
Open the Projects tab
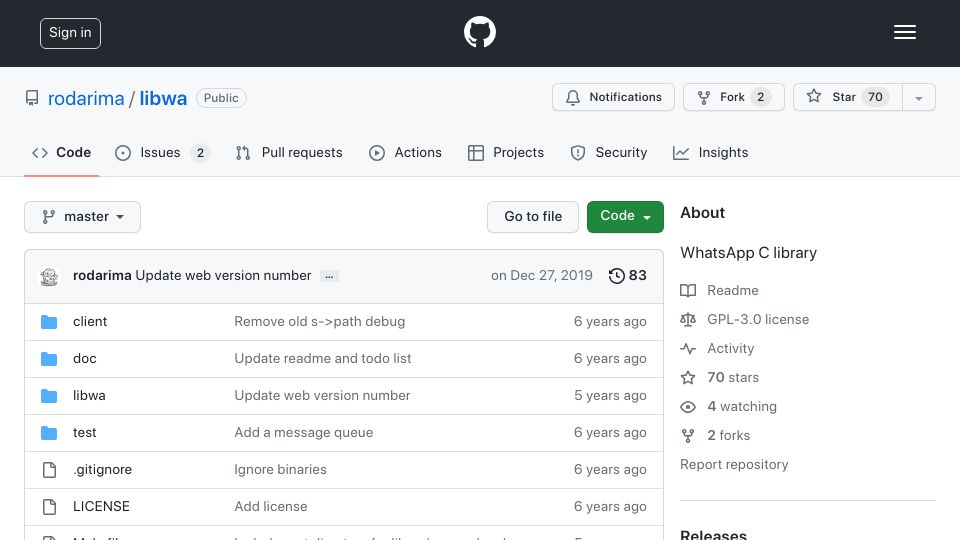(506, 152)
